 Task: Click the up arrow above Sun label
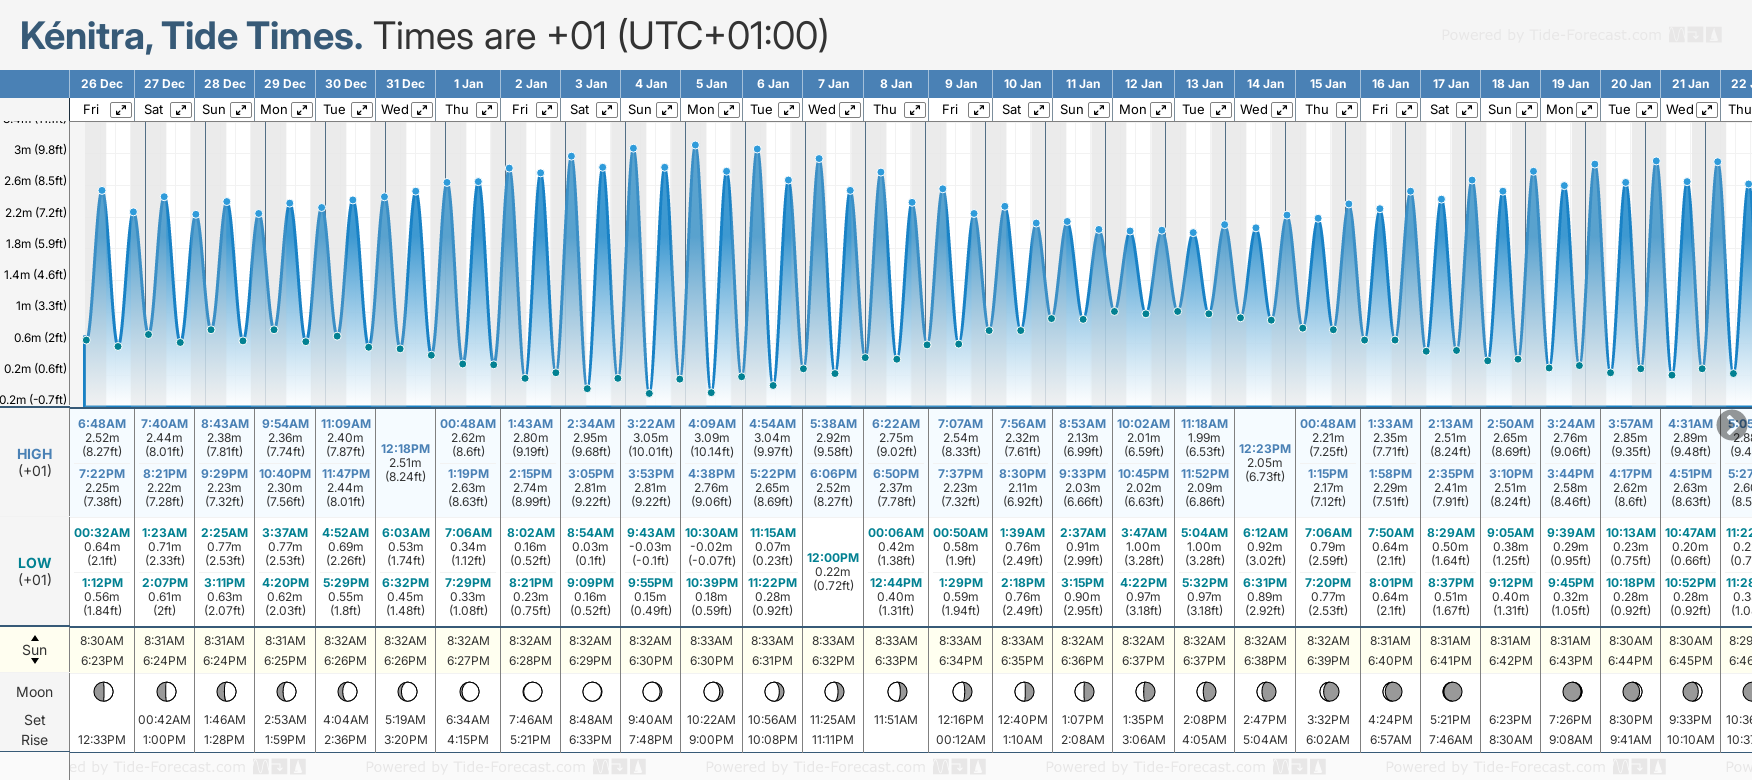[35, 637]
